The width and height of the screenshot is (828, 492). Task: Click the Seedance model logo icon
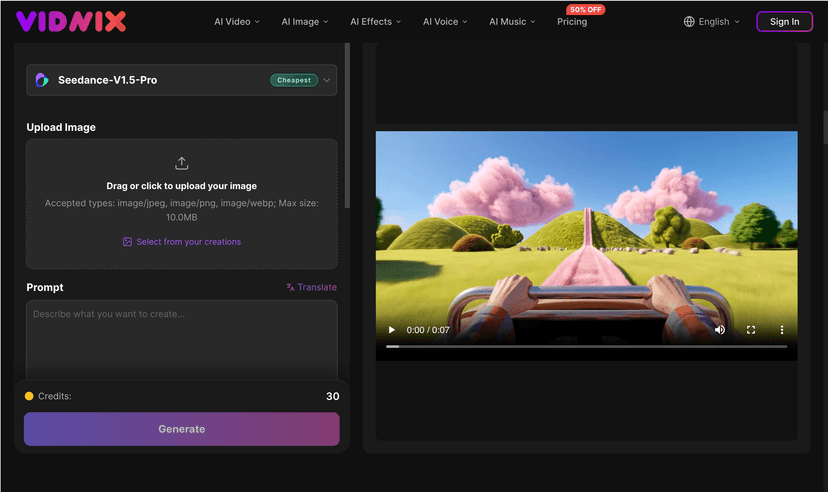(x=42, y=80)
